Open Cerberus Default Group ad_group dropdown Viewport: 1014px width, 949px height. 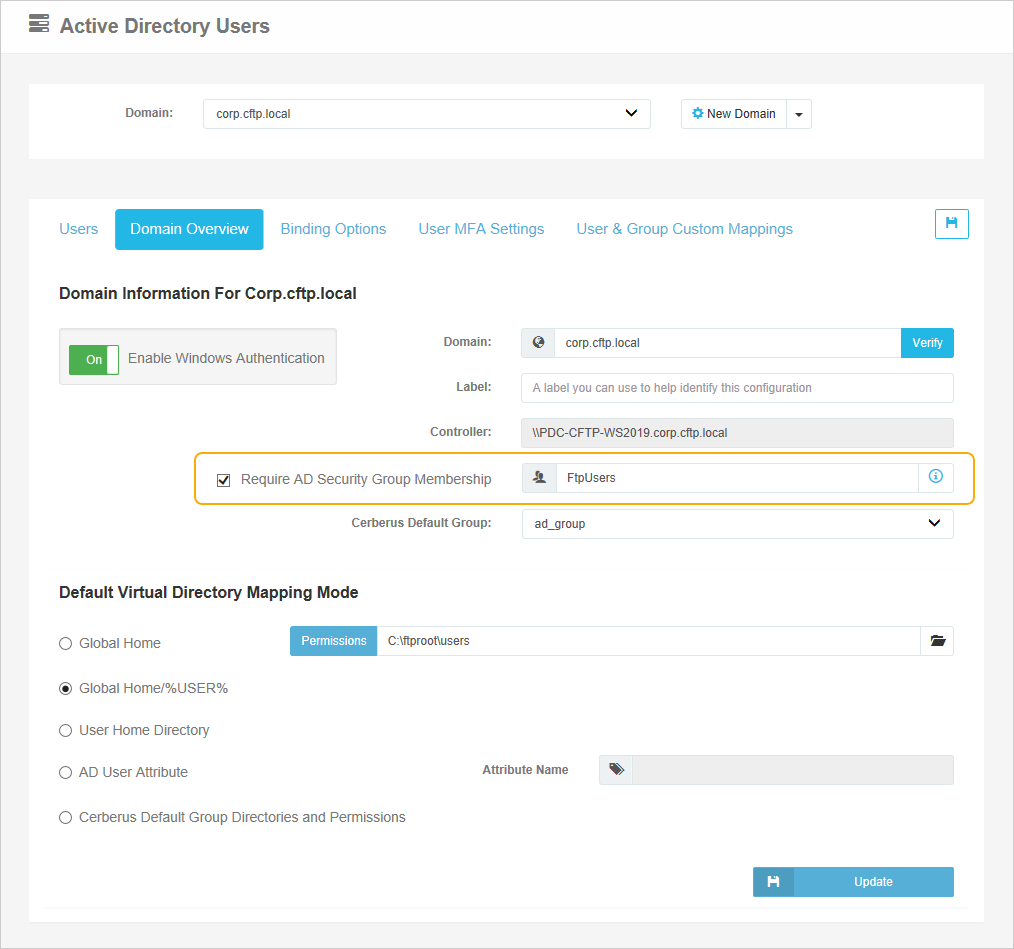coord(737,523)
